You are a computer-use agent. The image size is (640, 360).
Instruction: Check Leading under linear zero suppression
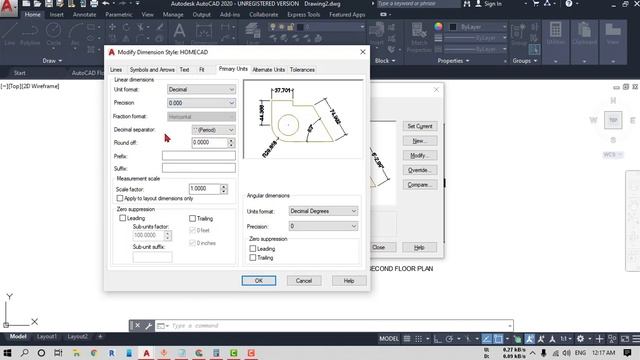pyautogui.click(x=122, y=218)
